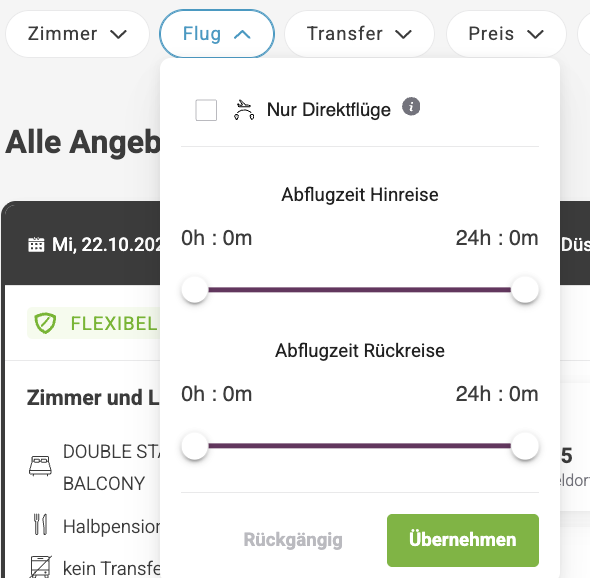Click the right handle of Abflugzeit Rückreise slider
The image size is (590, 578).
pos(525,446)
